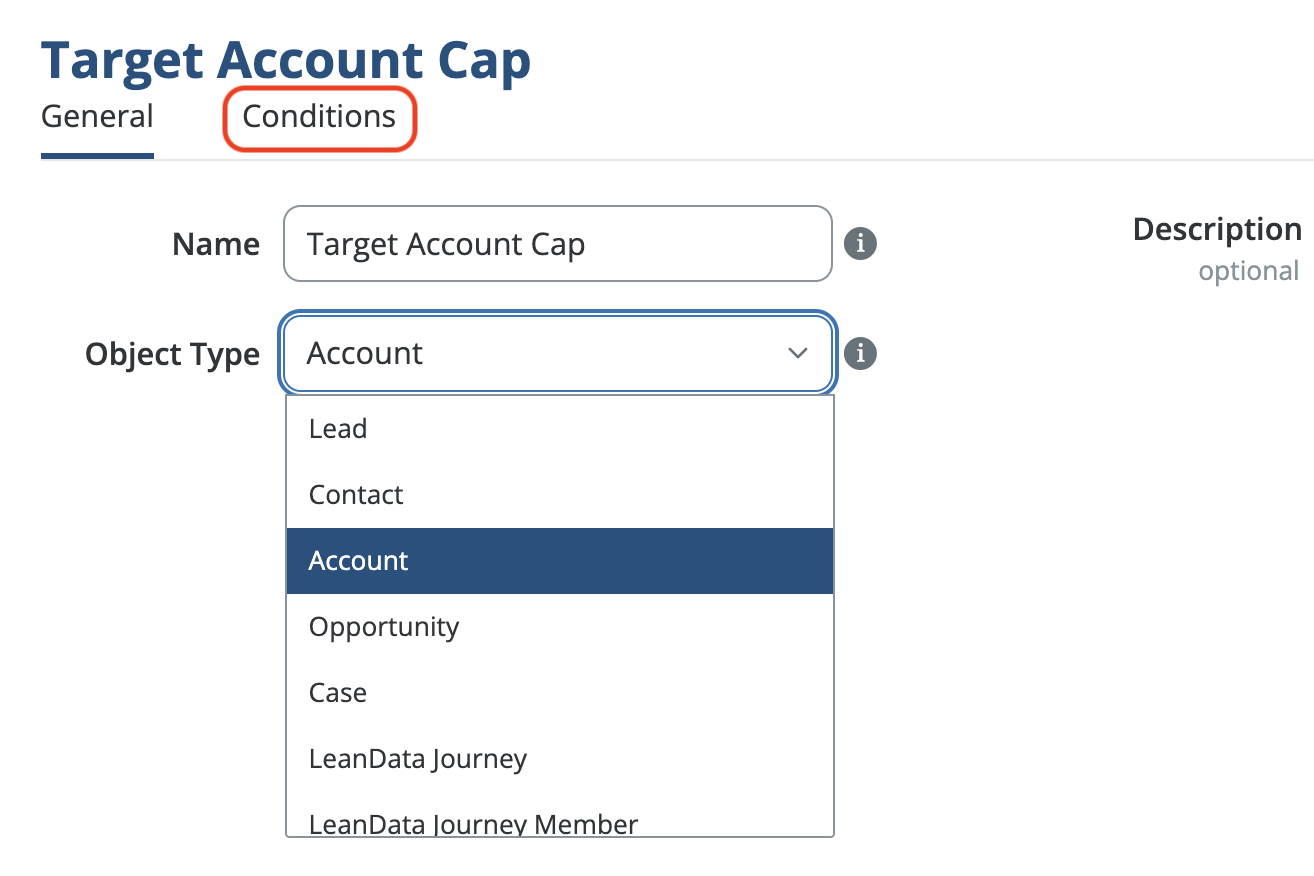Select Lead from the object type list
This screenshot has height=876, width=1314.
[x=338, y=429]
